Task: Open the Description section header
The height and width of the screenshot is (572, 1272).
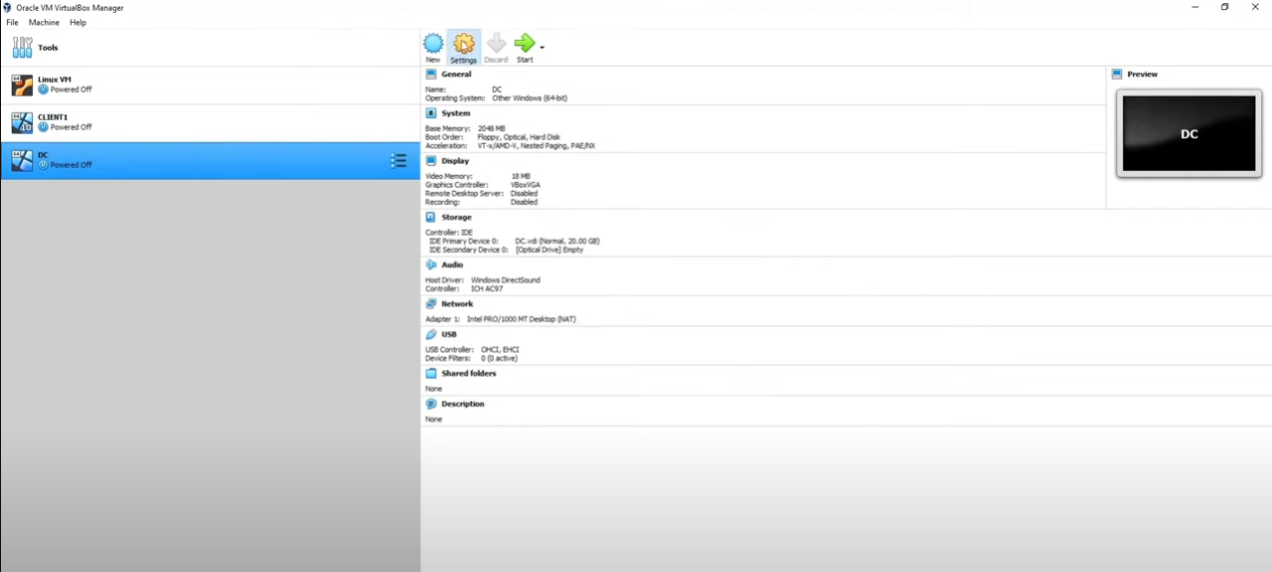Action: tap(463, 404)
